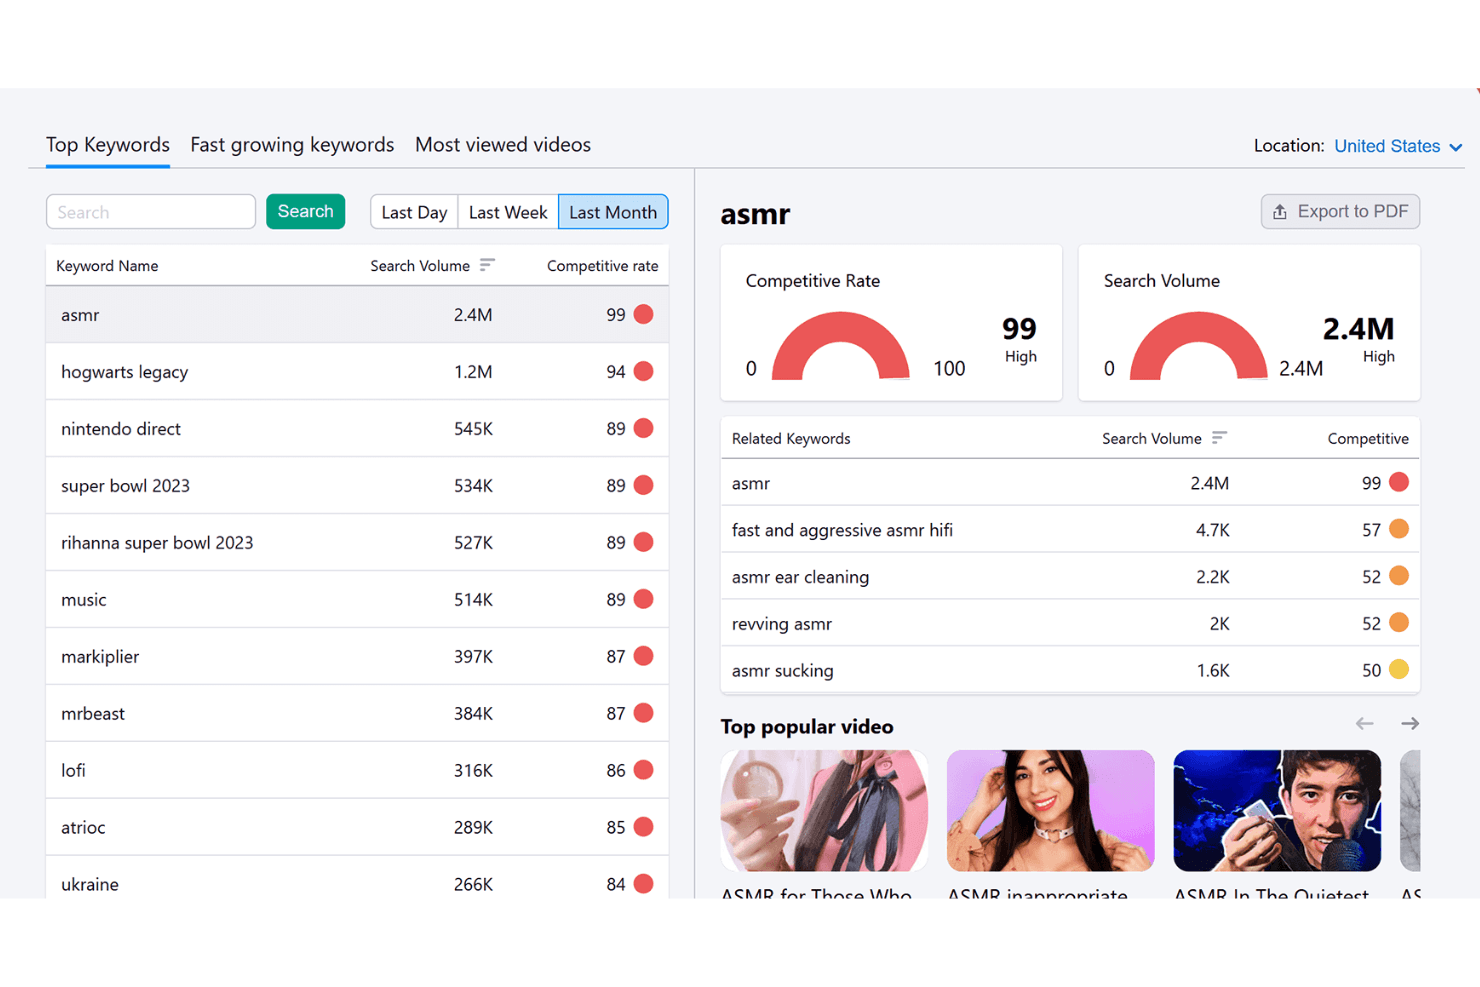This screenshot has width=1480, height=987.
Task: Click the Competitive rate column header
Action: pyautogui.click(x=602, y=266)
